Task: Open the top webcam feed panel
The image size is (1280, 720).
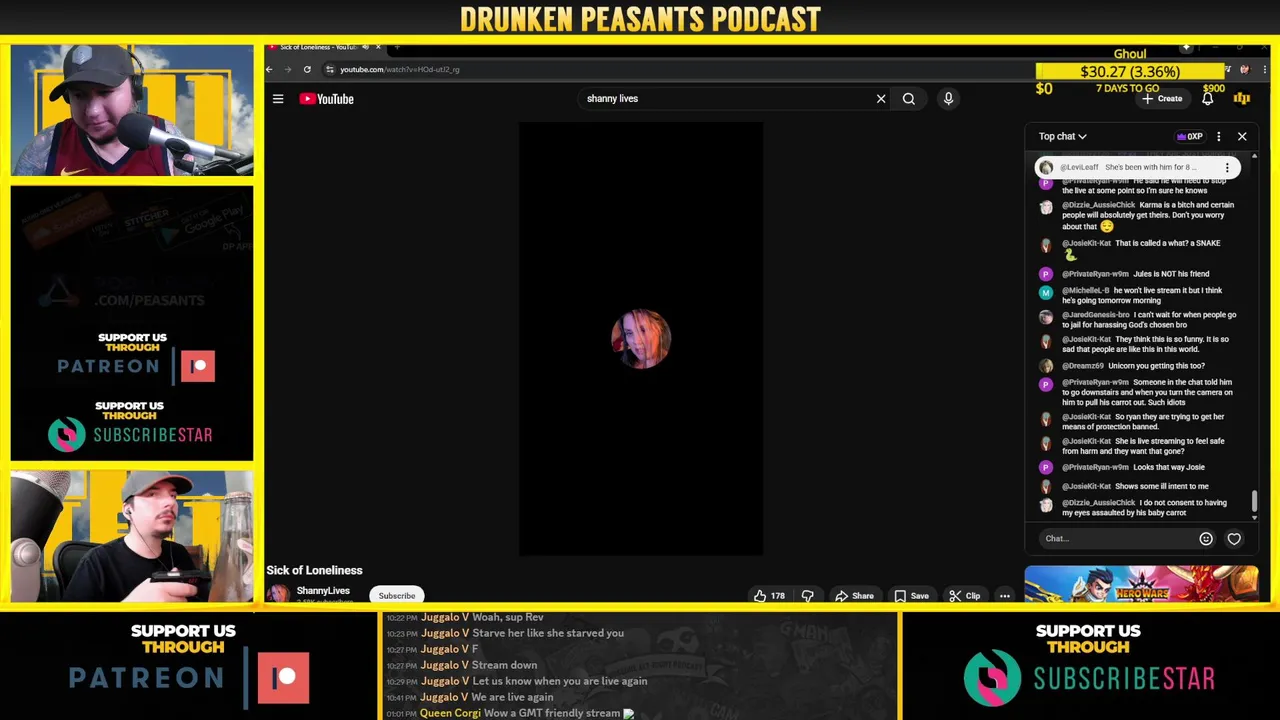Action: (132, 110)
